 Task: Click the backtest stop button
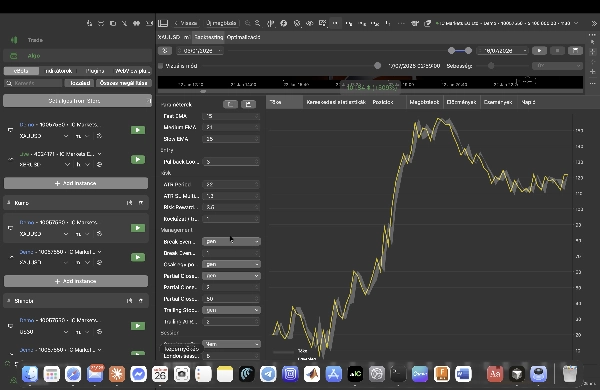[x=557, y=51]
